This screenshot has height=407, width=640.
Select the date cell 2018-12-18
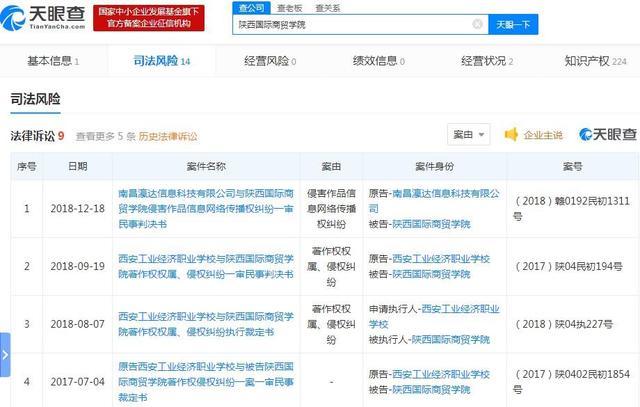click(x=78, y=209)
